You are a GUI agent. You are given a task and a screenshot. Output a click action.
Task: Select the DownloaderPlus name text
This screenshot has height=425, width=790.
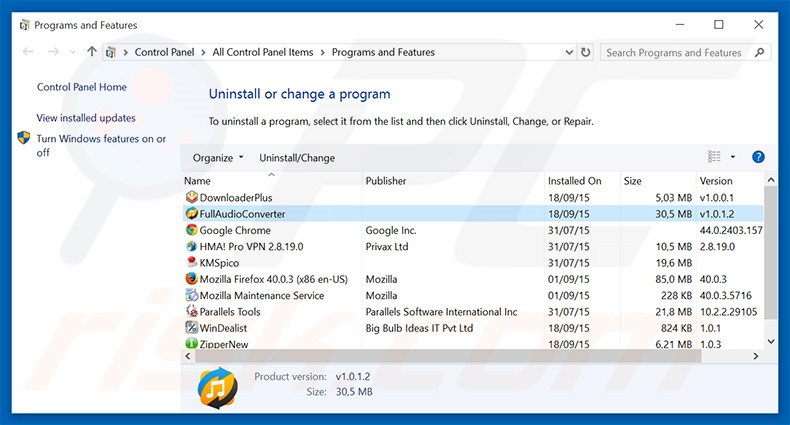coord(236,197)
